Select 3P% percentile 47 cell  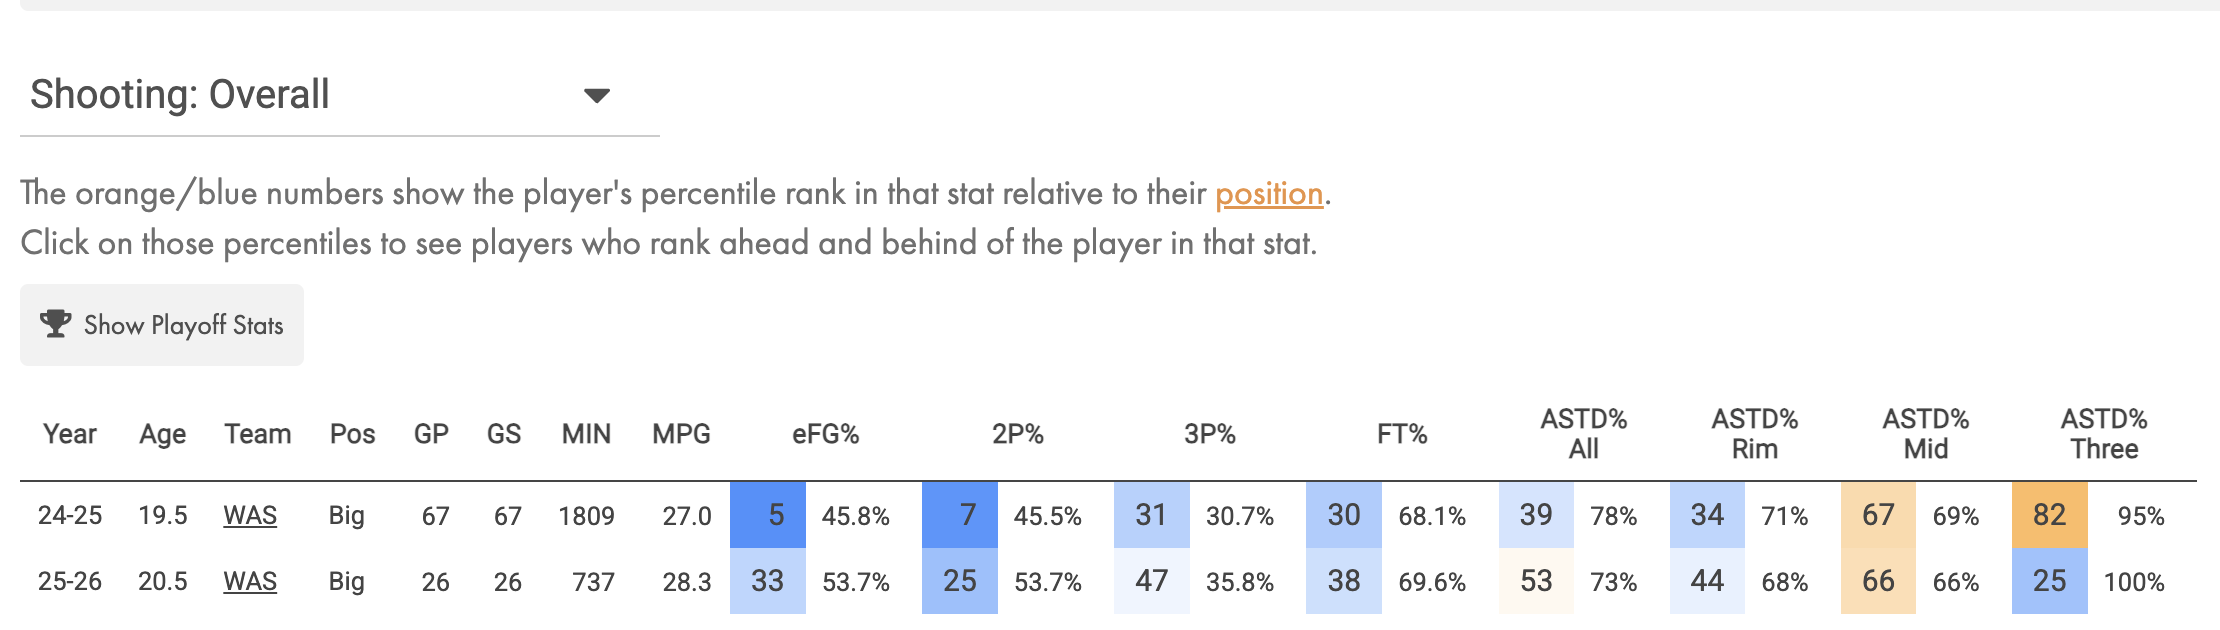(1152, 581)
